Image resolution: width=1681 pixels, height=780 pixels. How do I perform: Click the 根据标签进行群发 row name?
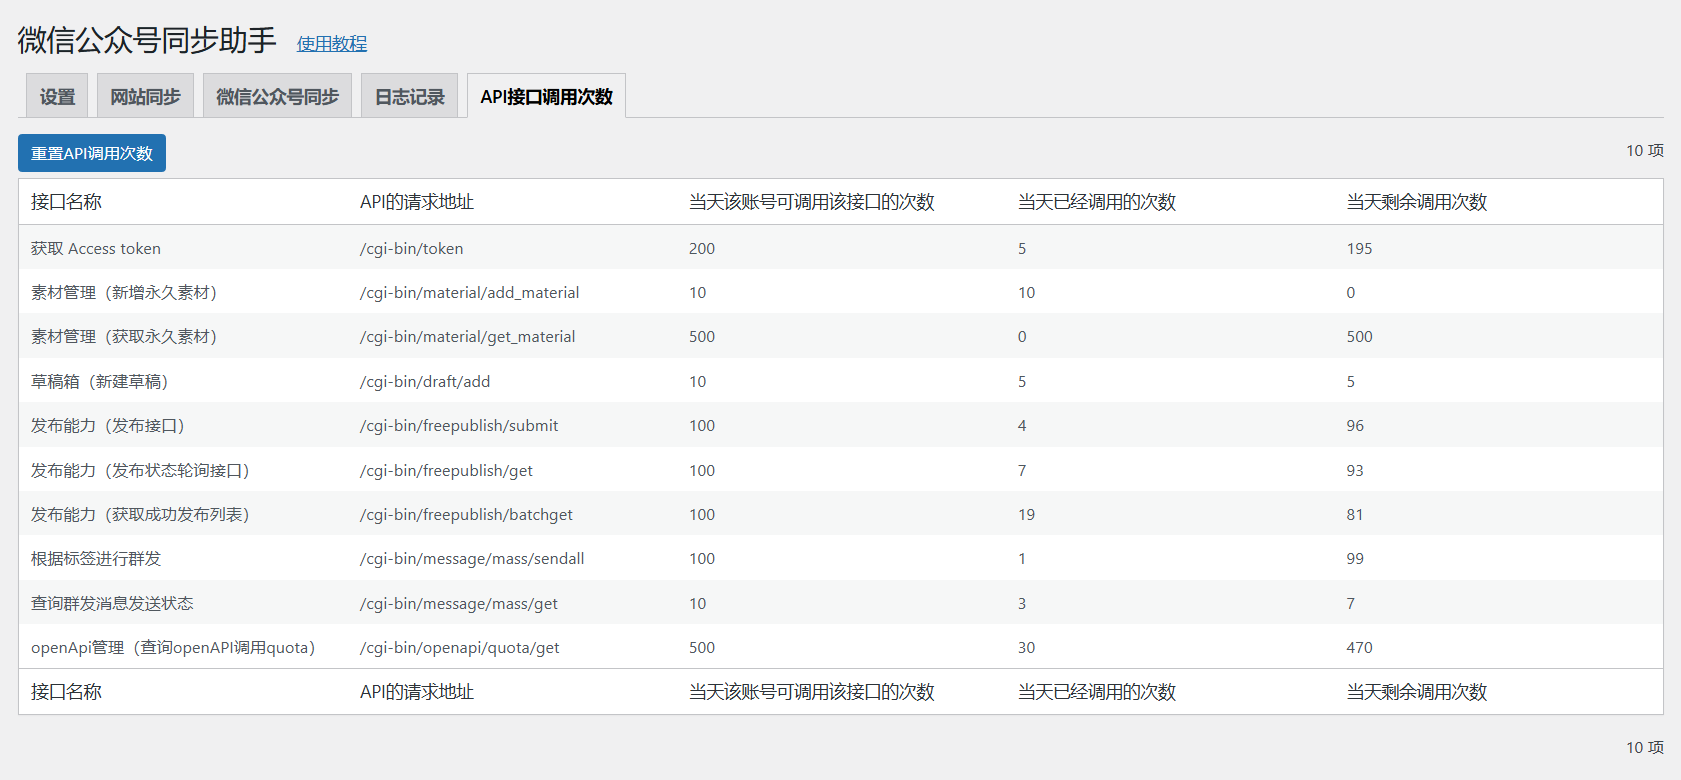tap(96, 558)
